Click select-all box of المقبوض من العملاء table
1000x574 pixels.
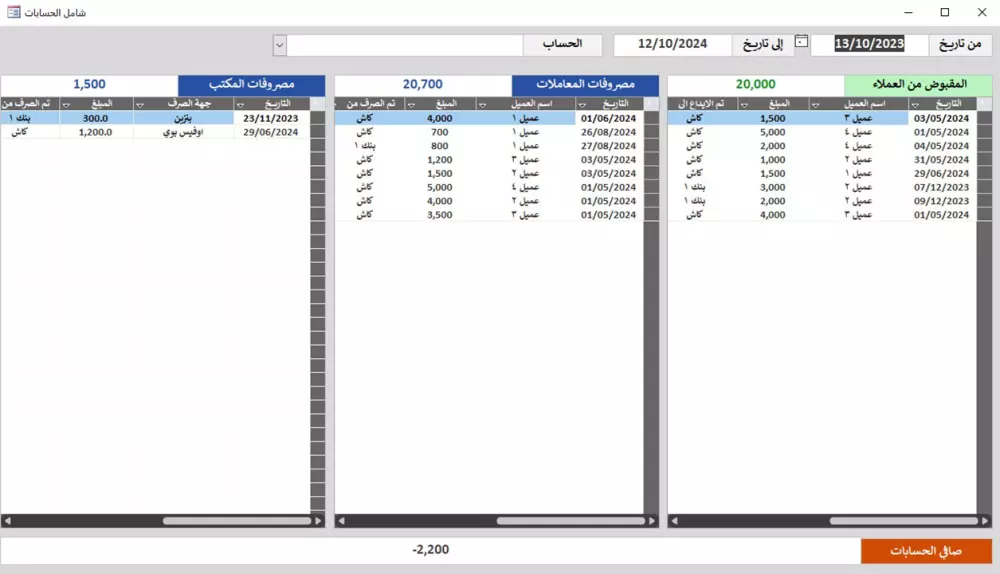pyautogui.click(x=984, y=103)
